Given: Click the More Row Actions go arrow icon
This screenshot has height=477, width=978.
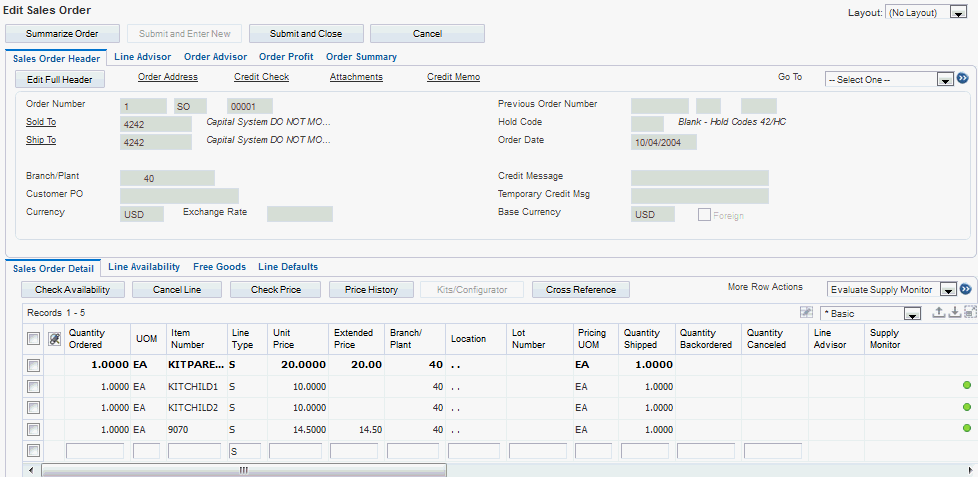Looking at the screenshot, I should [x=965, y=289].
